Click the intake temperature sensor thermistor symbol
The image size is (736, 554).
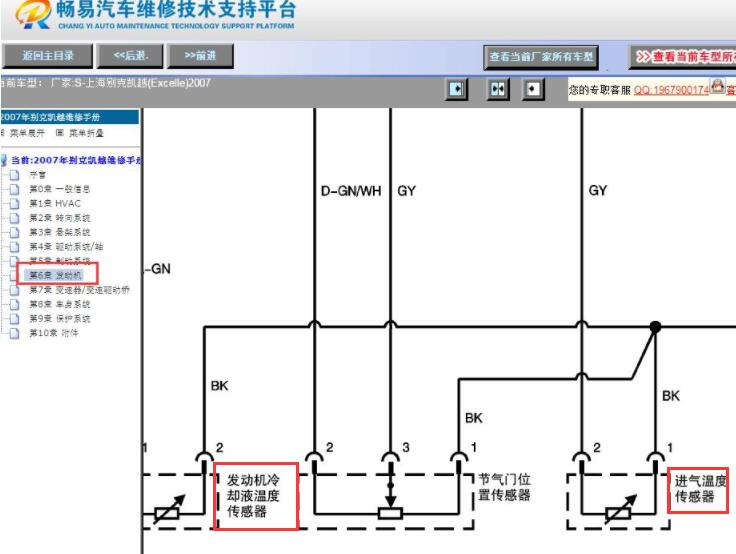621,510
